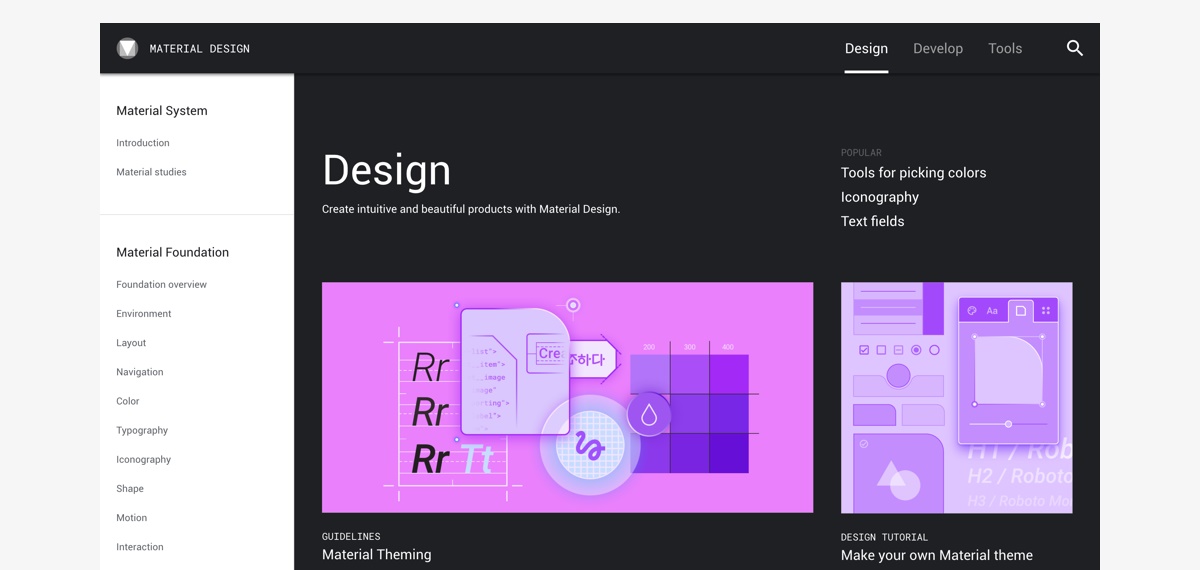1200x570 pixels.
Task: Go to the Environment section
Action: point(144,313)
